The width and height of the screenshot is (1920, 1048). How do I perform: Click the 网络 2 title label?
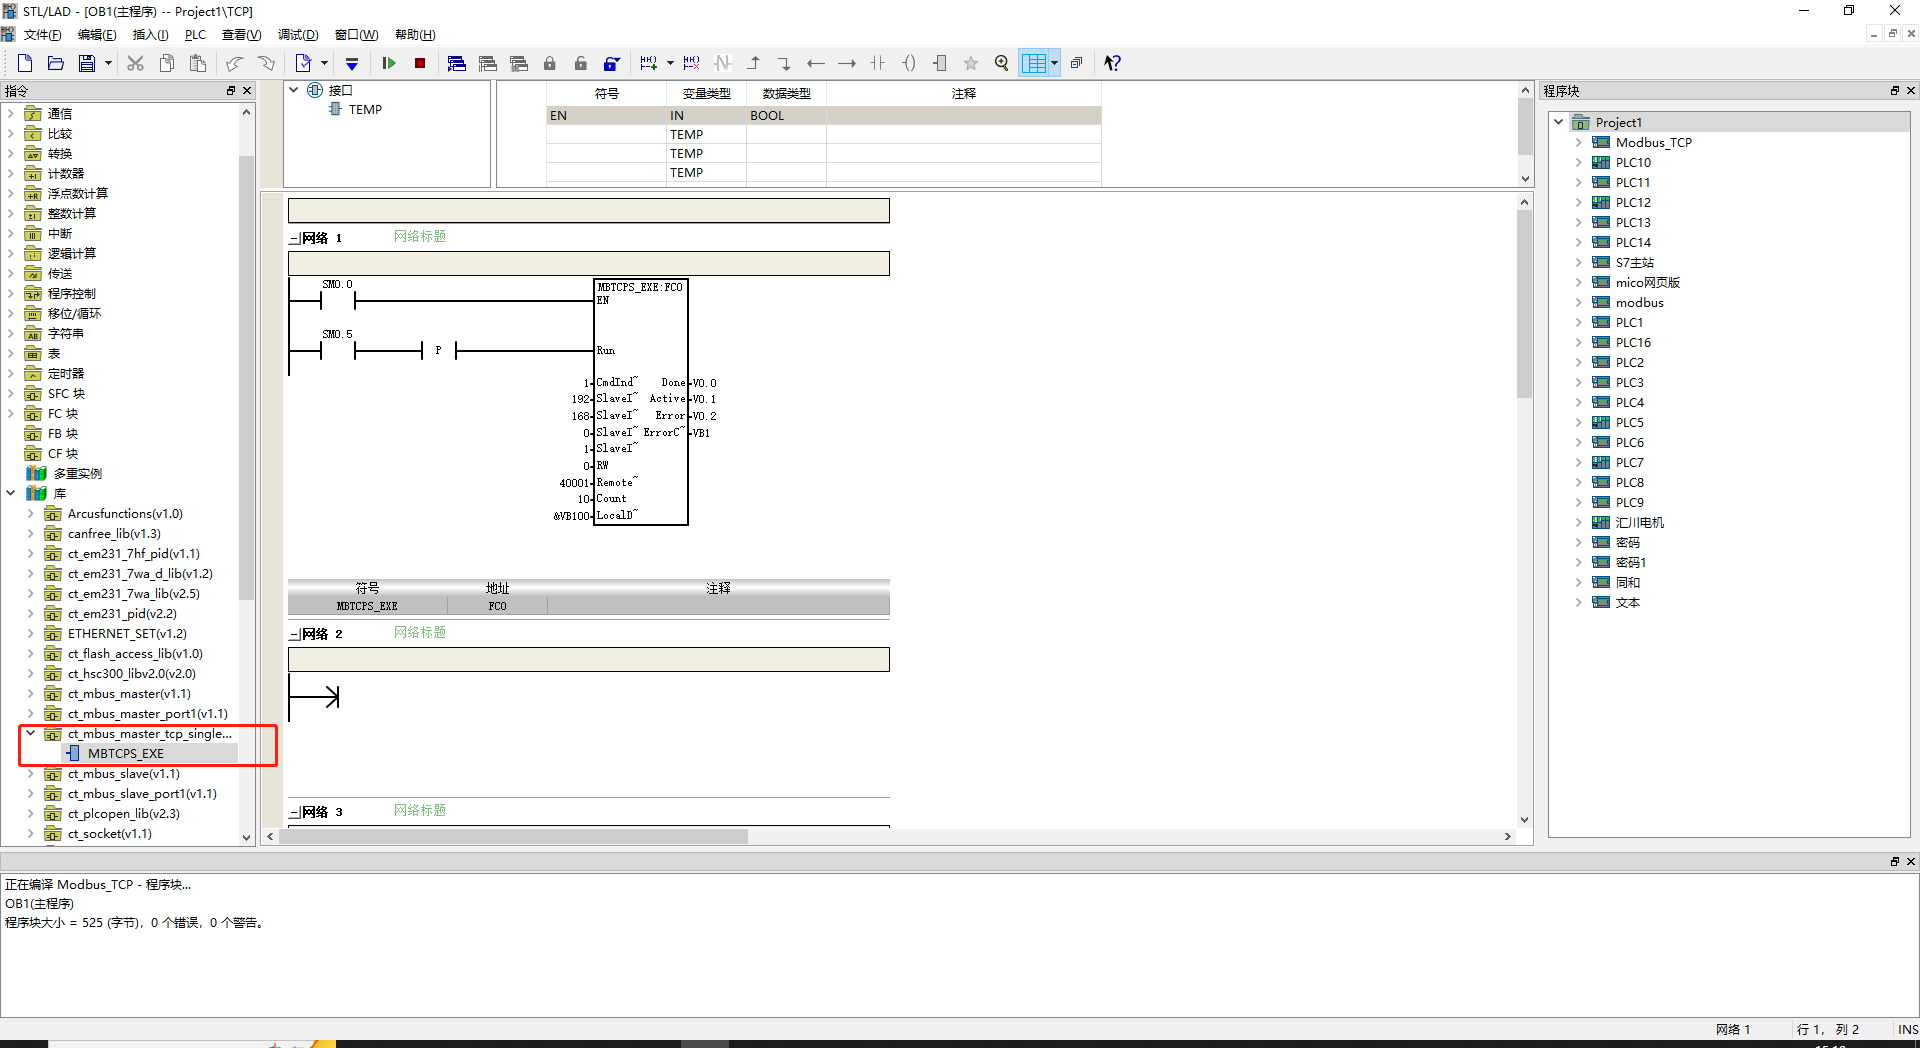pos(323,634)
